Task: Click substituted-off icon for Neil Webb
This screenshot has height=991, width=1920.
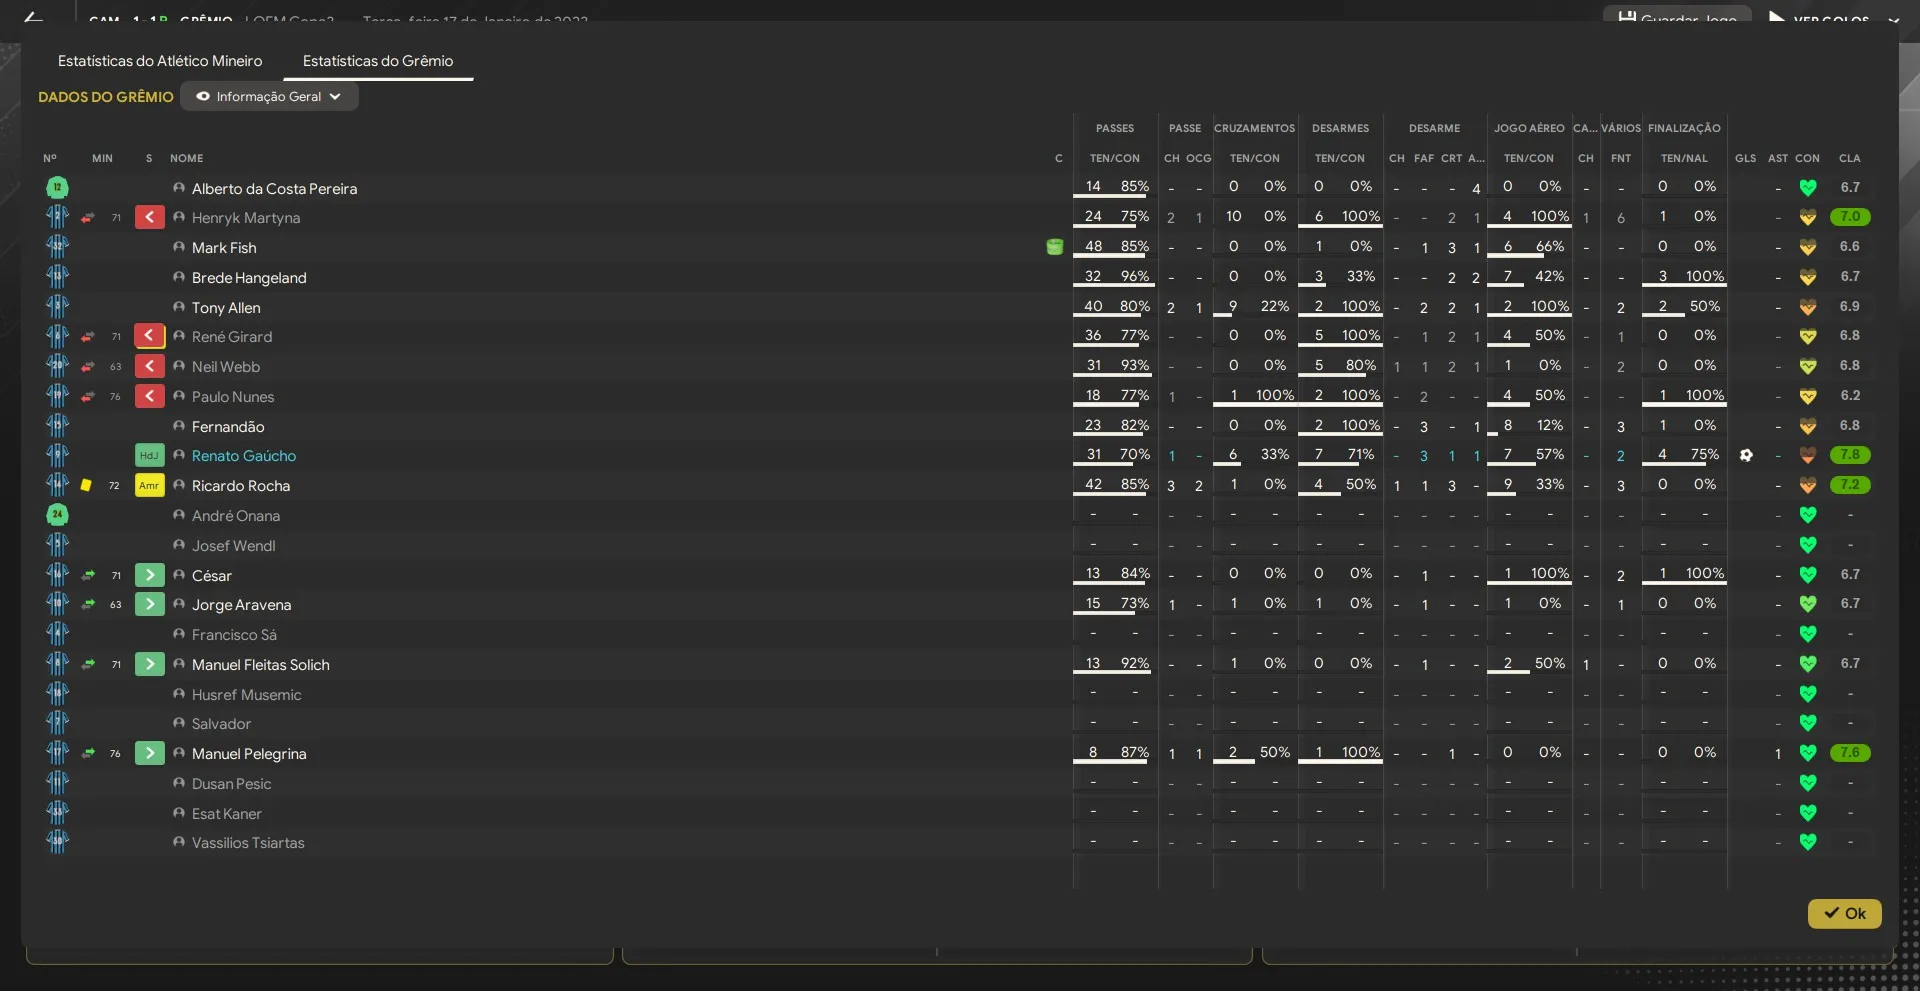Action: click(x=149, y=366)
